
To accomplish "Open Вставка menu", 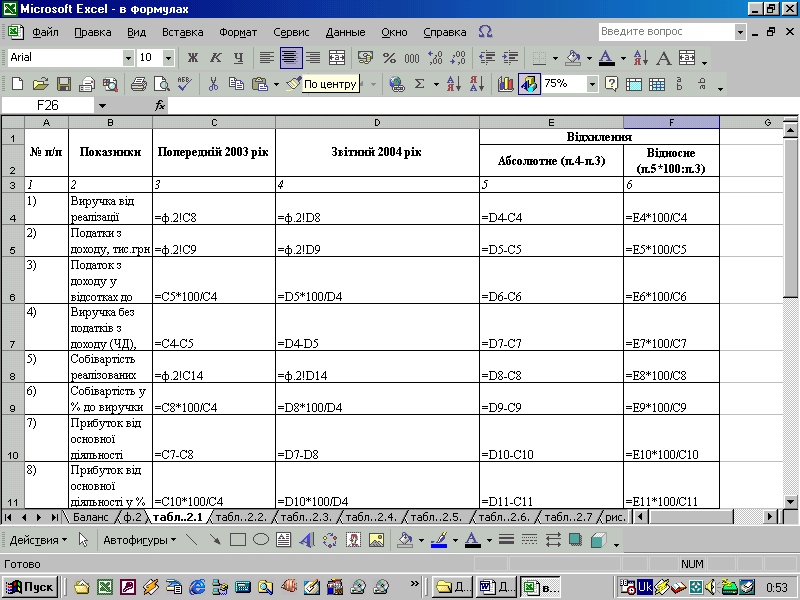I will [183, 32].
